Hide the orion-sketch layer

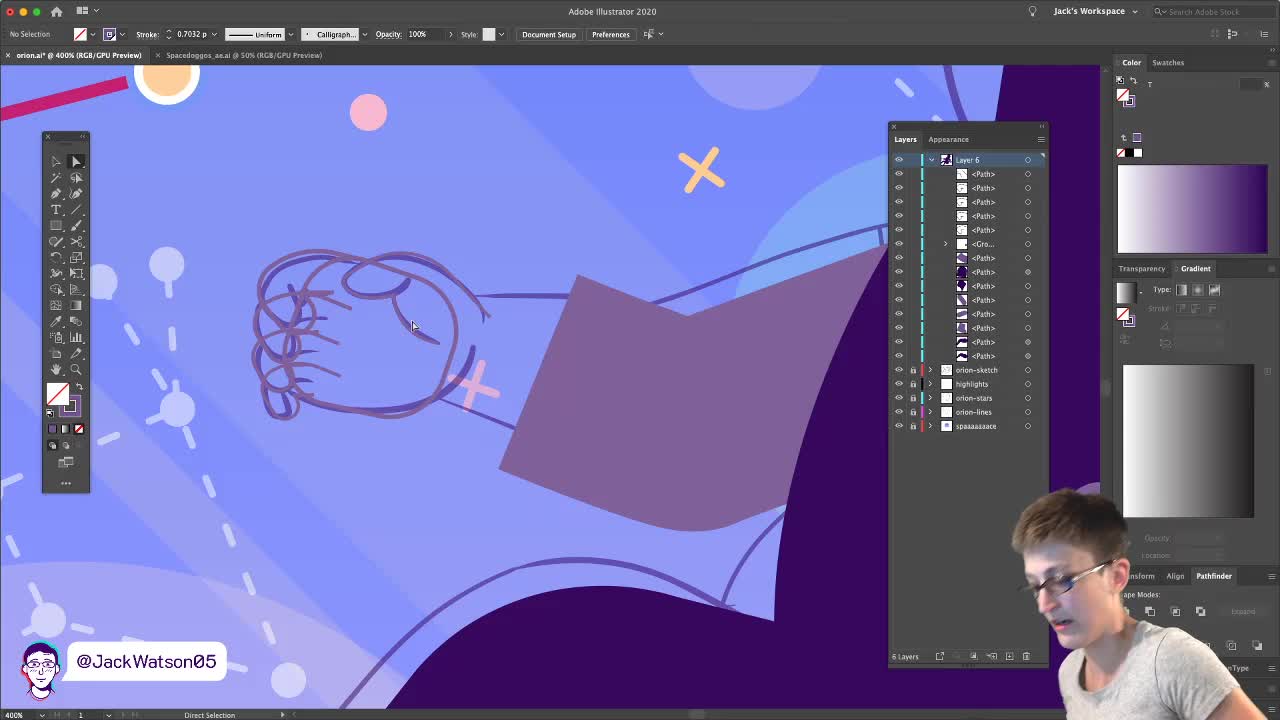click(x=899, y=370)
